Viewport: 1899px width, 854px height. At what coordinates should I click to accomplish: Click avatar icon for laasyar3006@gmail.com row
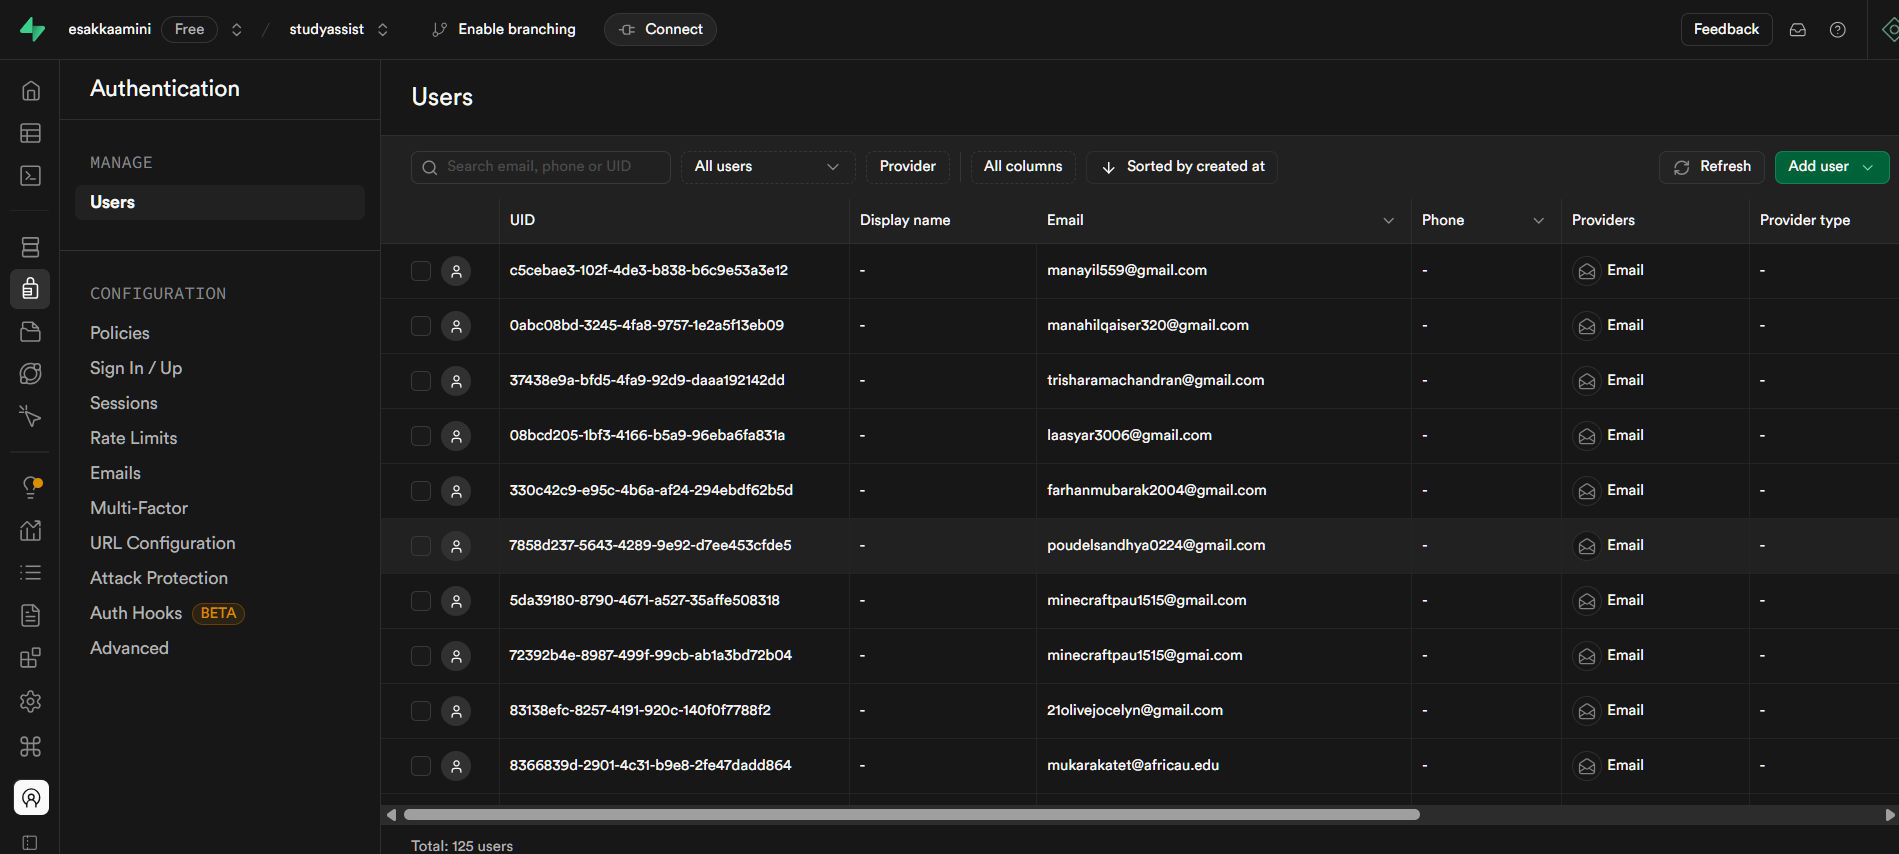point(456,436)
